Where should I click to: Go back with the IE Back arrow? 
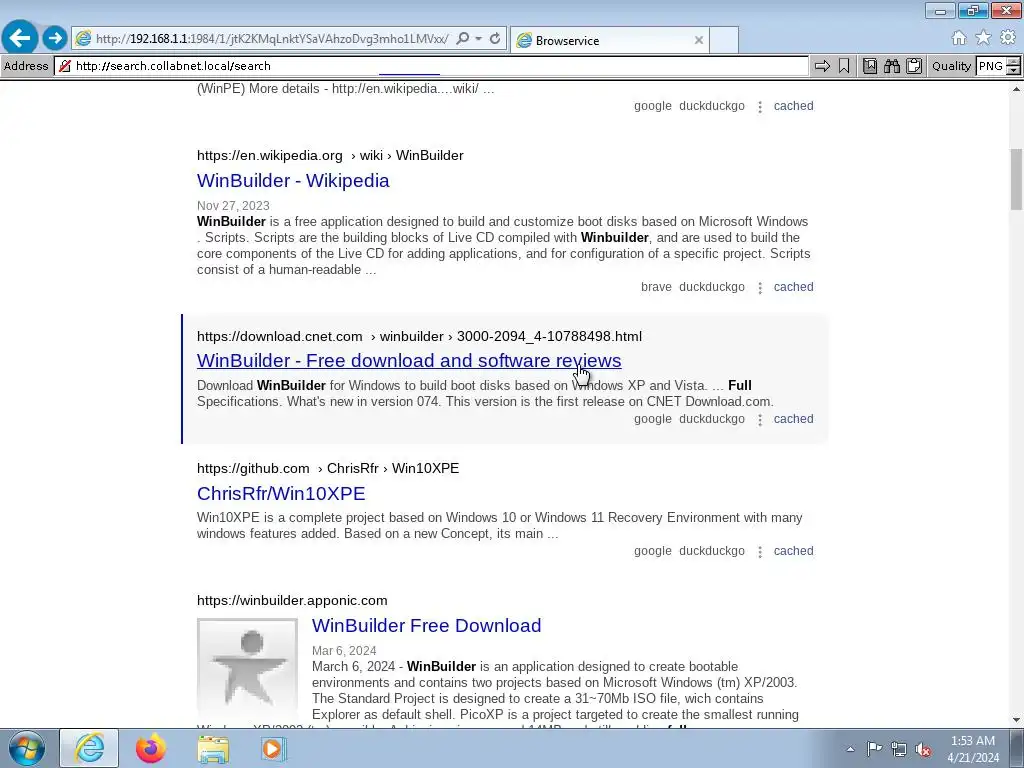20,37
